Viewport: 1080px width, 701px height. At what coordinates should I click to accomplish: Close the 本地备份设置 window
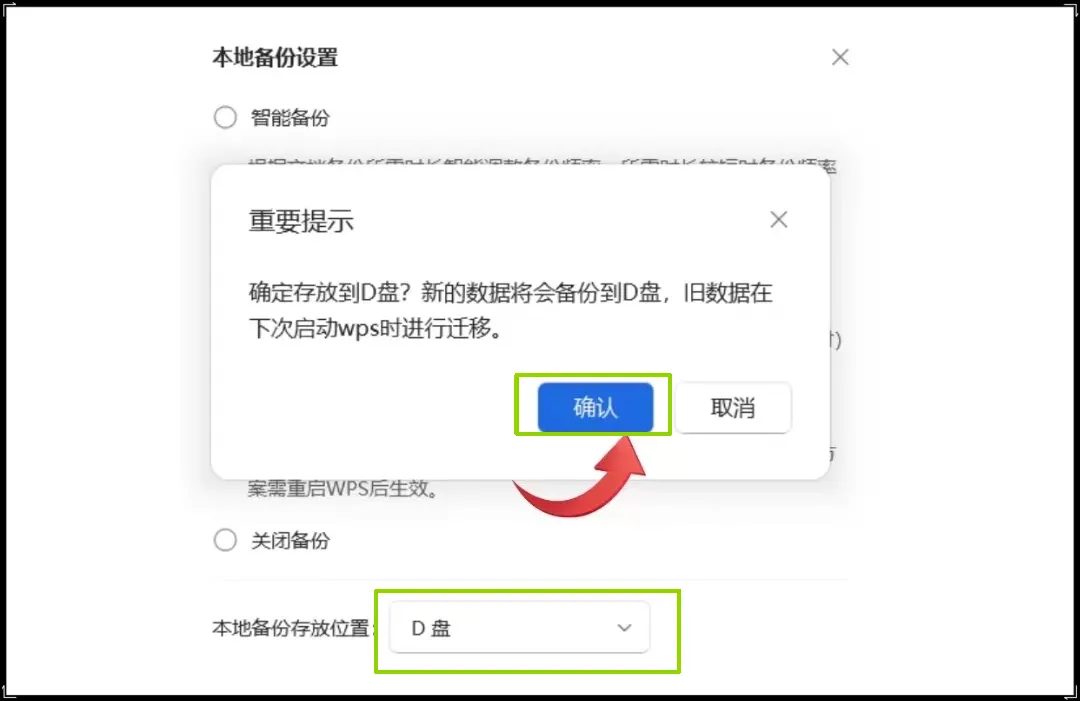point(840,57)
